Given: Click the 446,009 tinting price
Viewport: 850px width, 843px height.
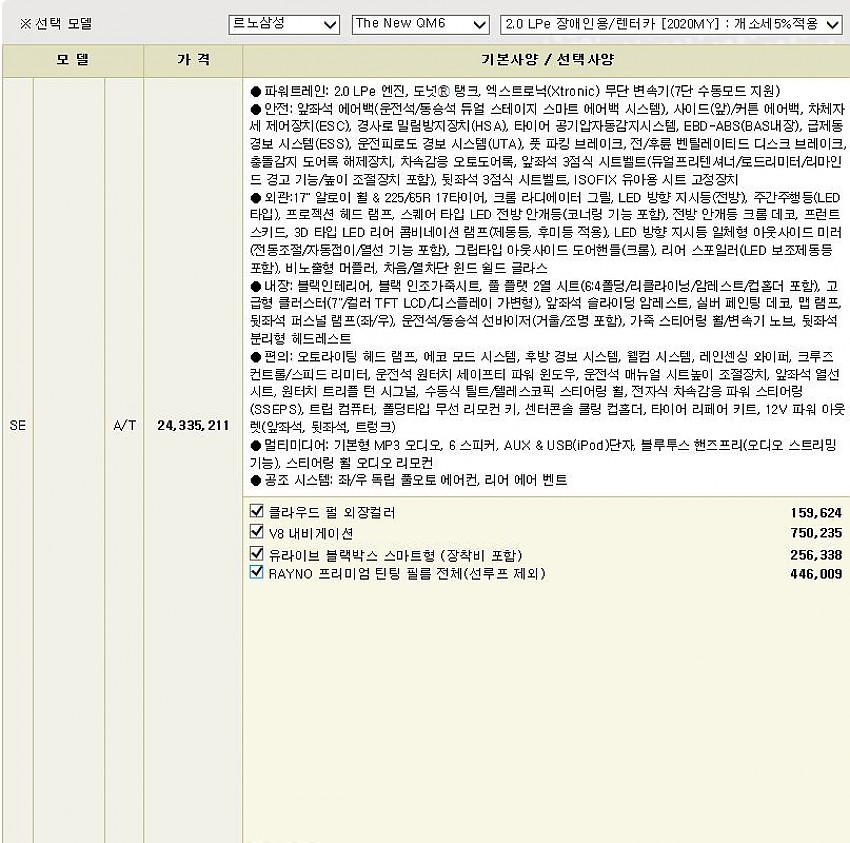Looking at the screenshot, I should pos(815,574).
